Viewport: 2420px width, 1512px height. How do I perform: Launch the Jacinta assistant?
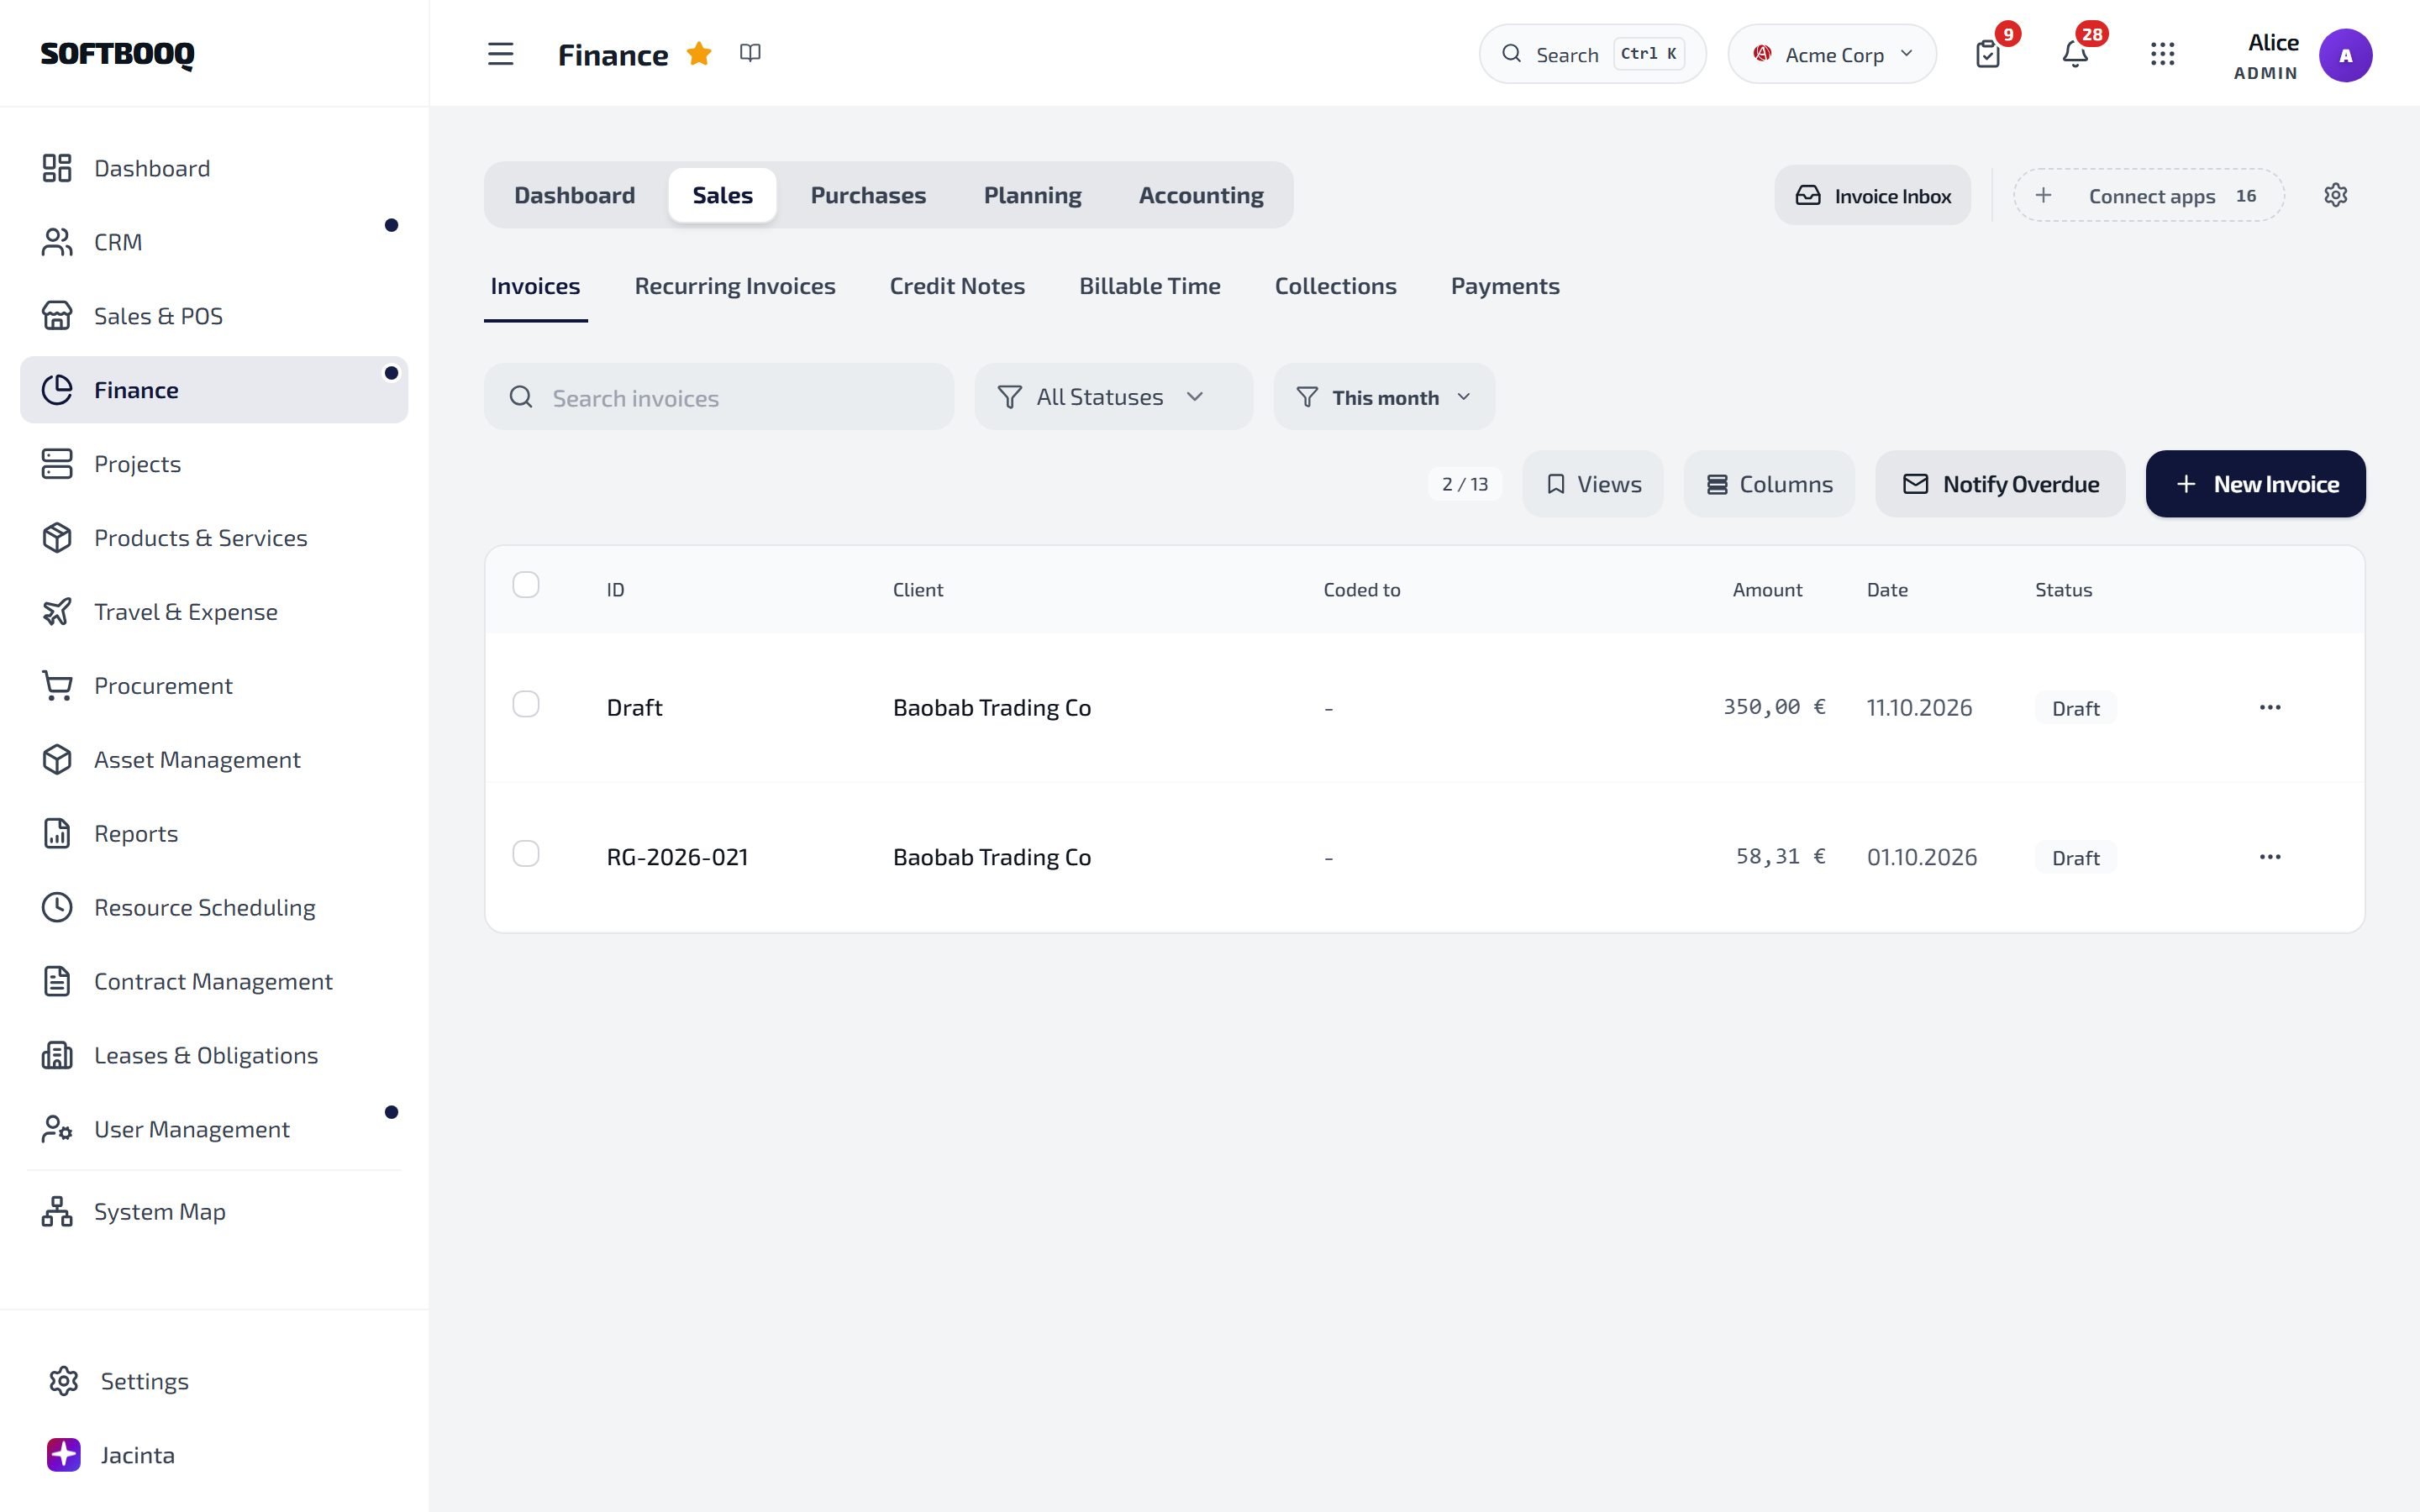[x=214, y=1455]
